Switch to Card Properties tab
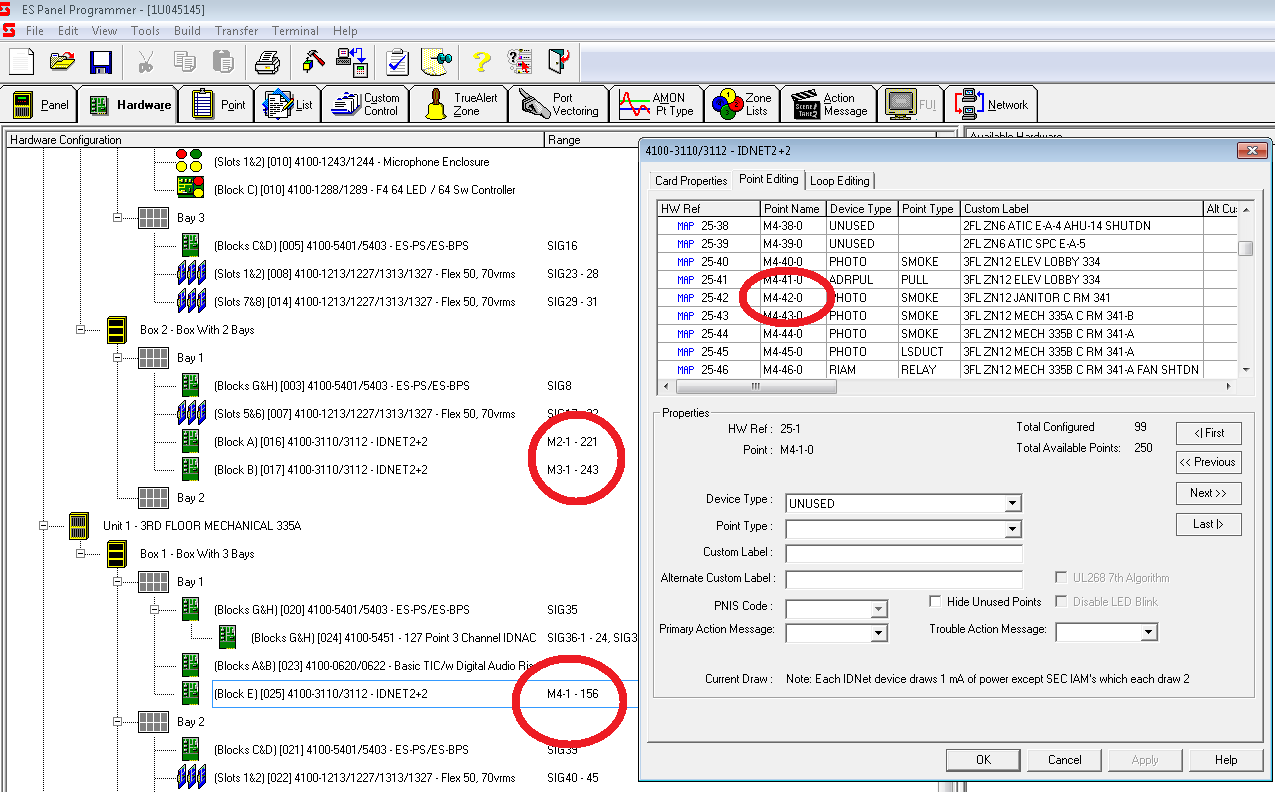This screenshot has width=1275, height=792. pyautogui.click(x=691, y=181)
